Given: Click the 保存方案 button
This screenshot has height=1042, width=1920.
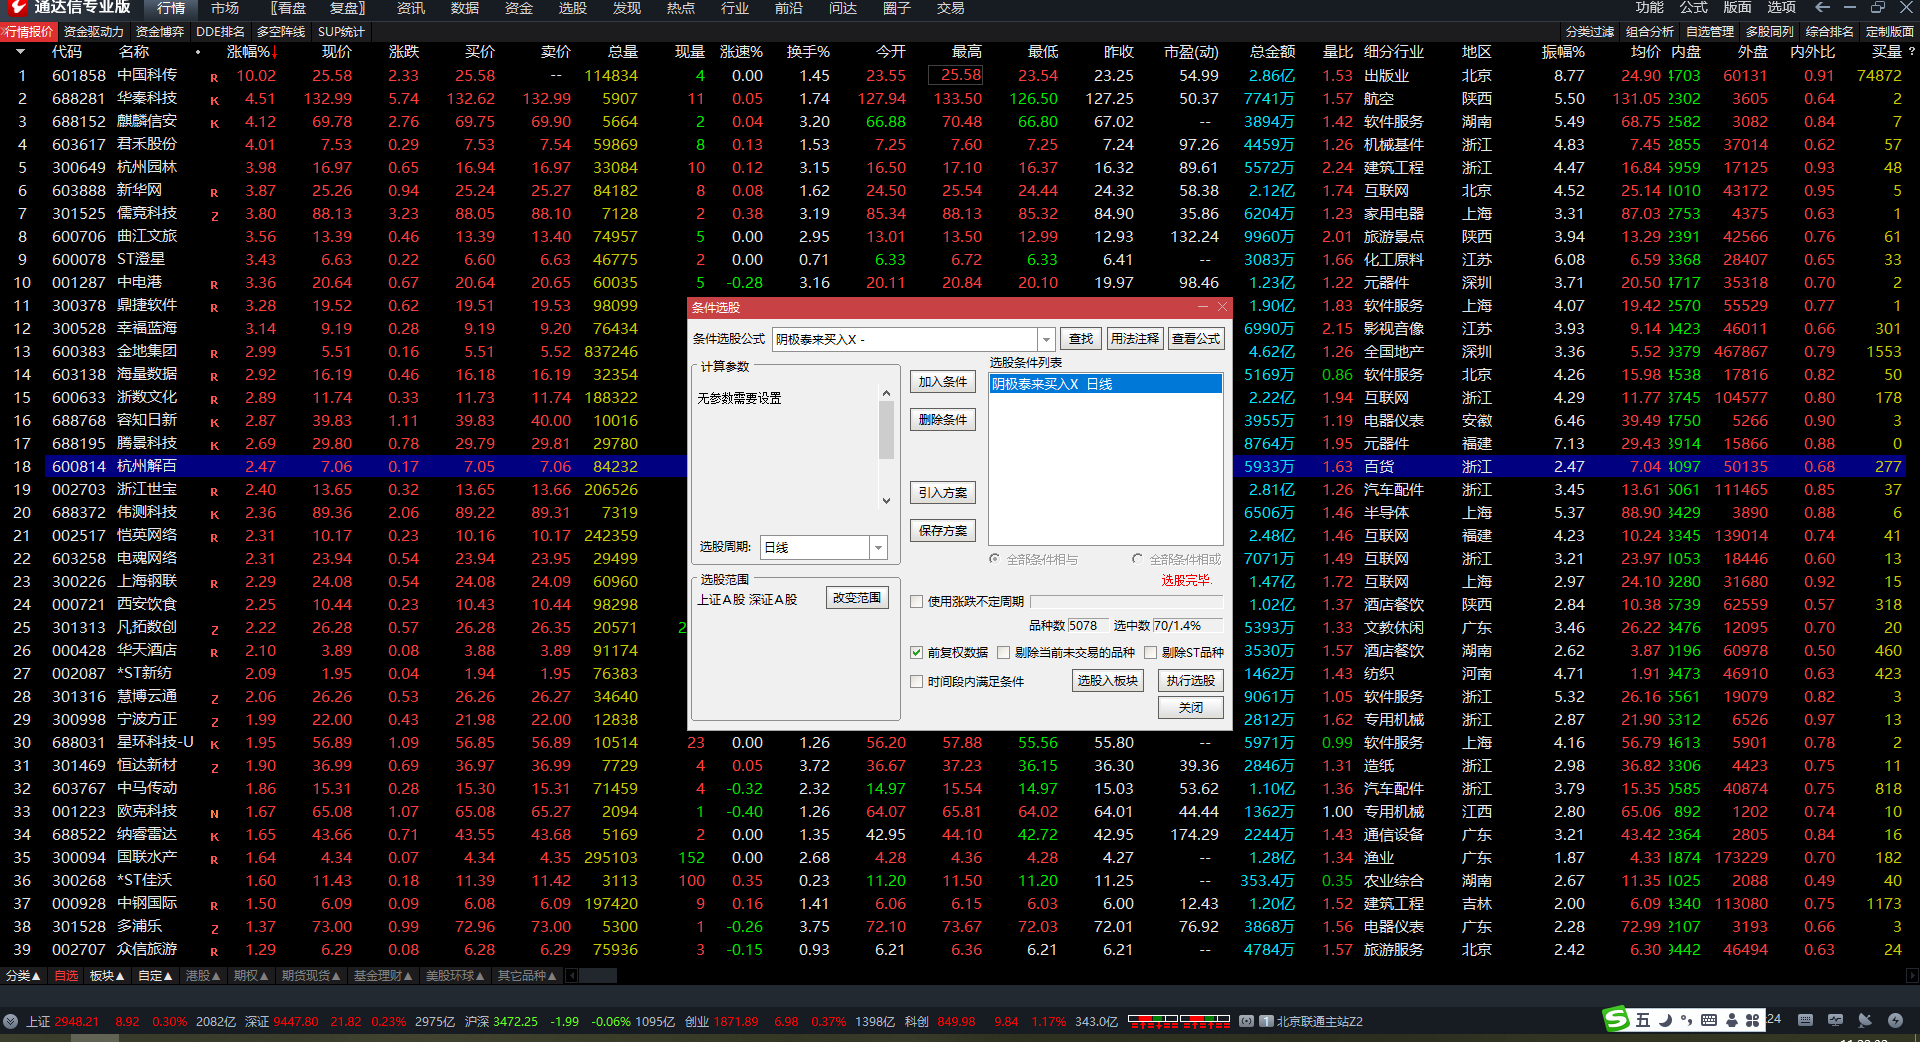Looking at the screenshot, I should (x=943, y=531).
